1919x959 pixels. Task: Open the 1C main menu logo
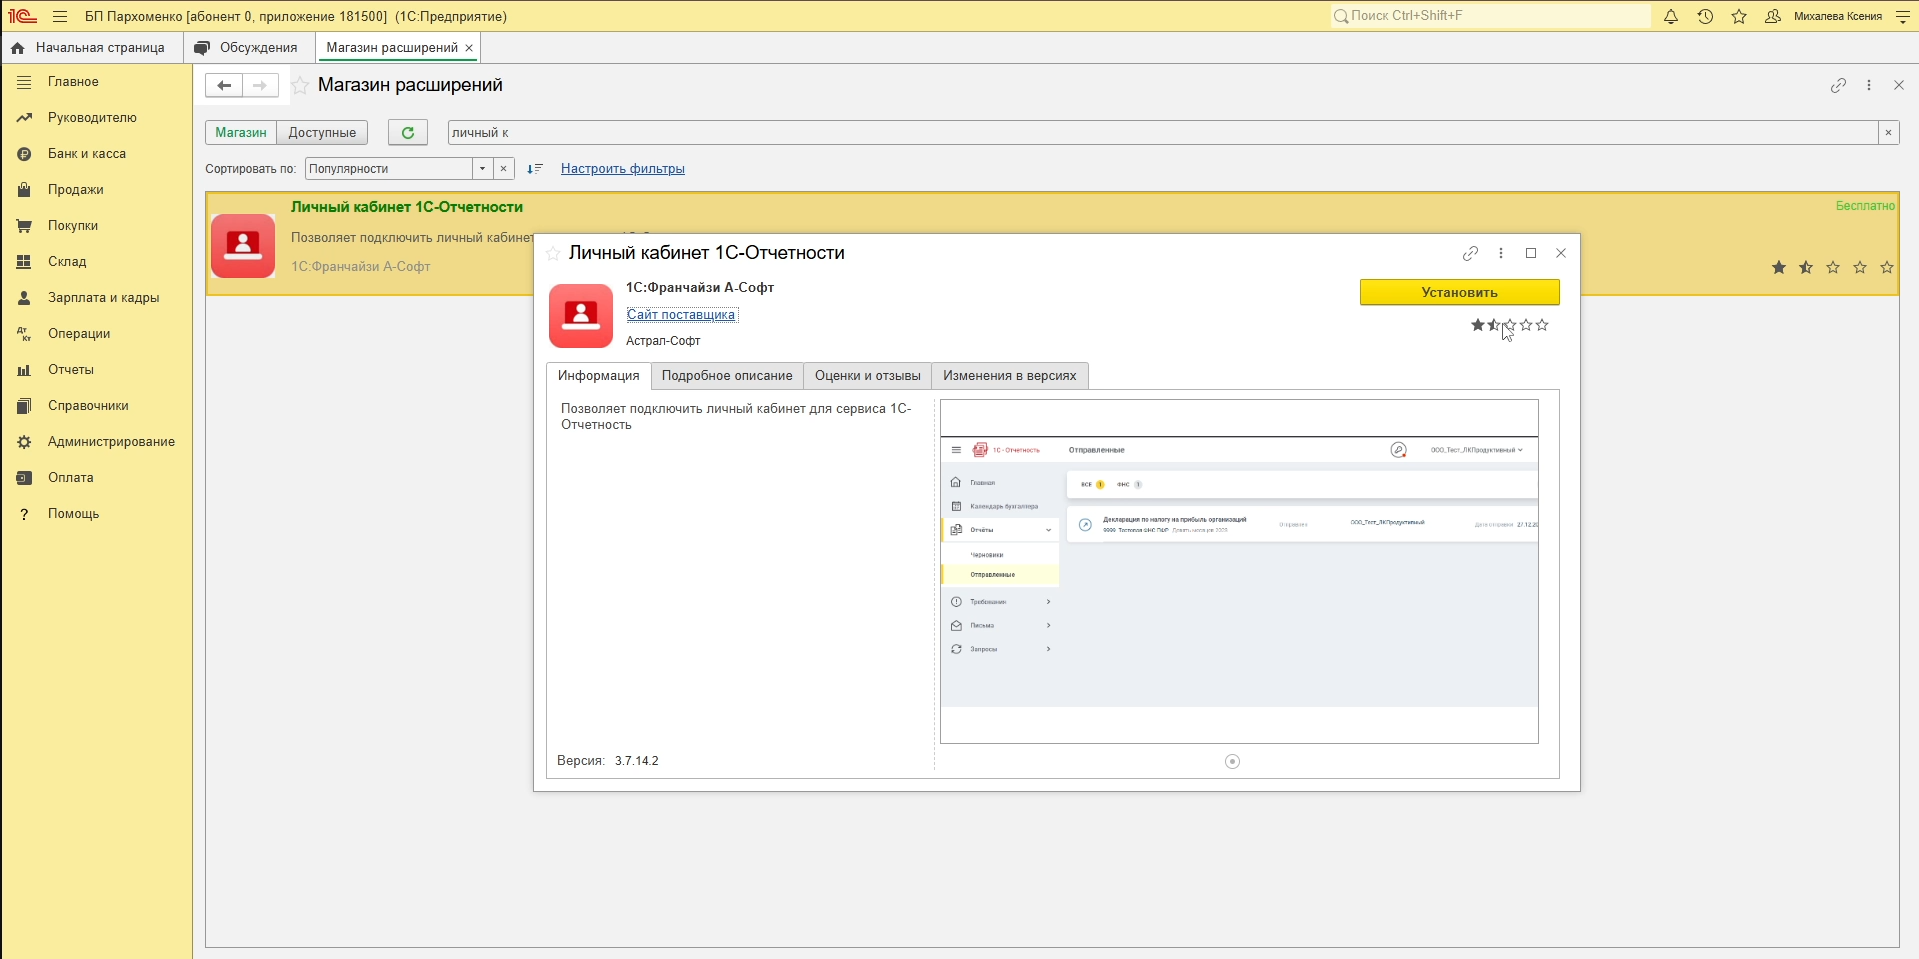click(22, 16)
